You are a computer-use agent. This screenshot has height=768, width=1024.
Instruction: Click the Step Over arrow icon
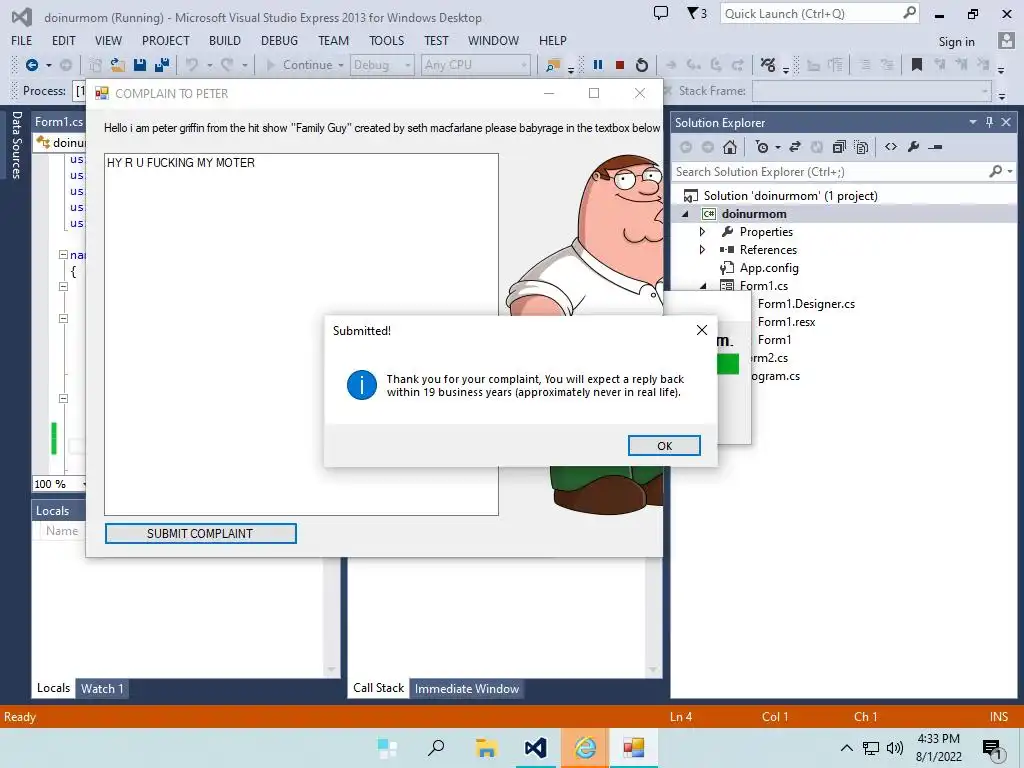point(716,65)
